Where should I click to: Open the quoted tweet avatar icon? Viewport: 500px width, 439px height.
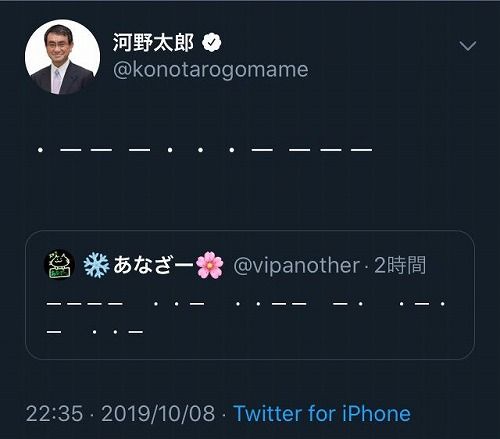click(x=59, y=264)
